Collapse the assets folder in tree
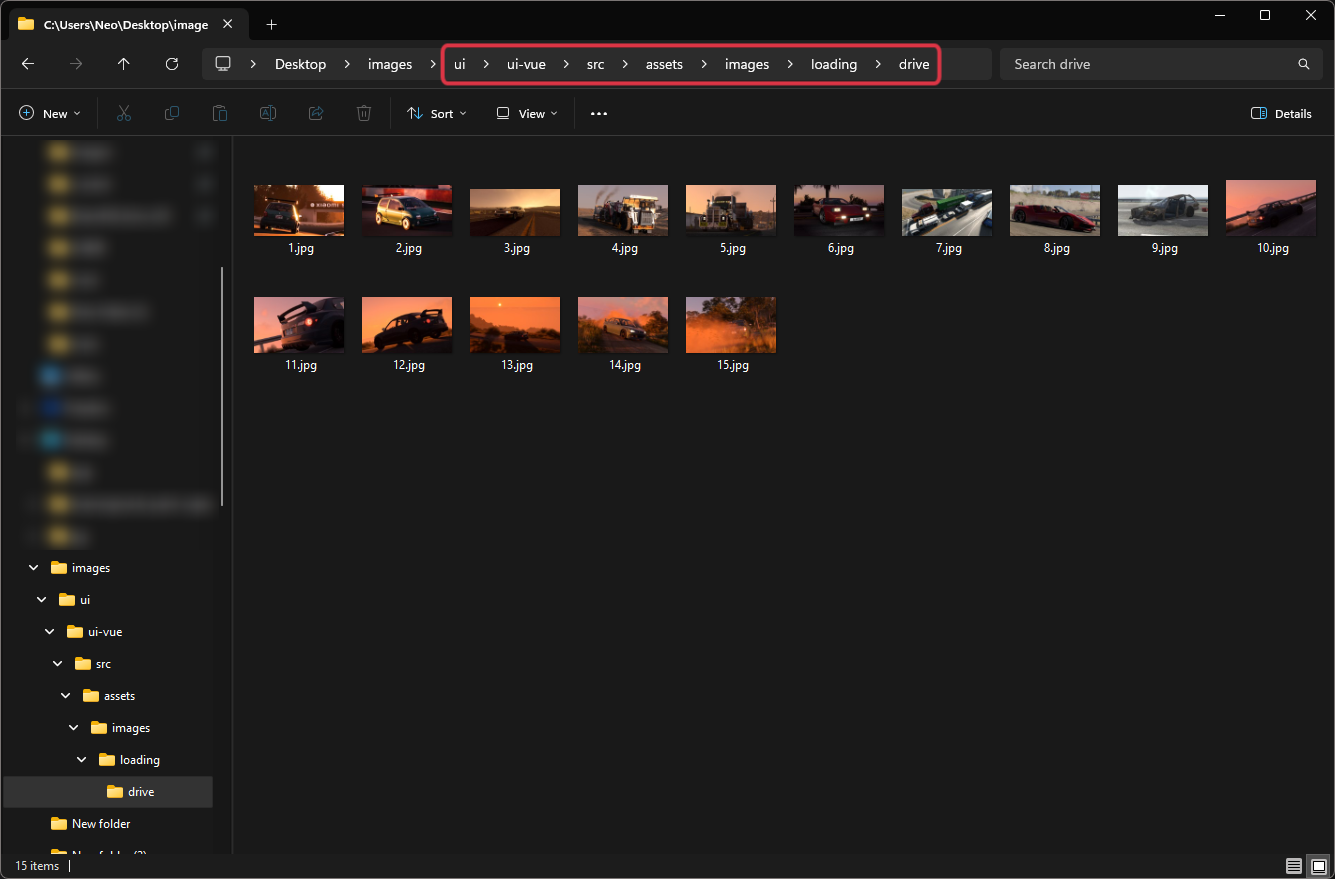This screenshot has width=1335, height=879. 66,696
